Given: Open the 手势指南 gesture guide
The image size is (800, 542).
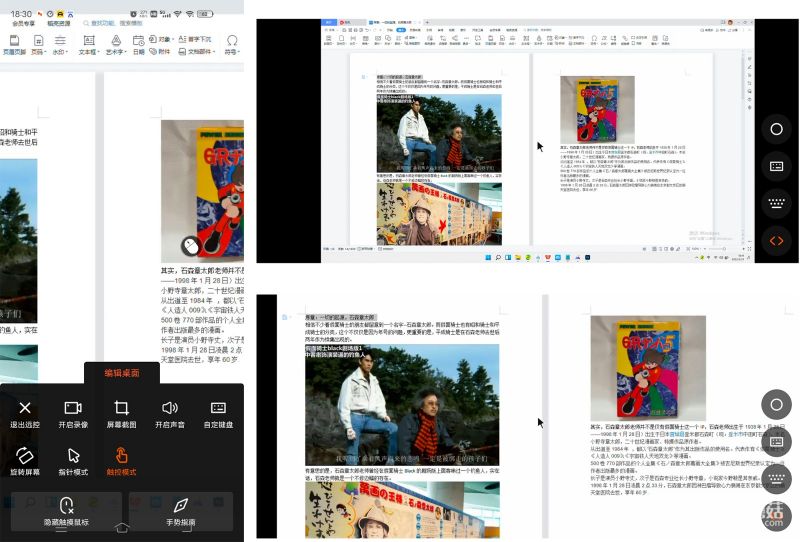Looking at the screenshot, I should [x=181, y=512].
